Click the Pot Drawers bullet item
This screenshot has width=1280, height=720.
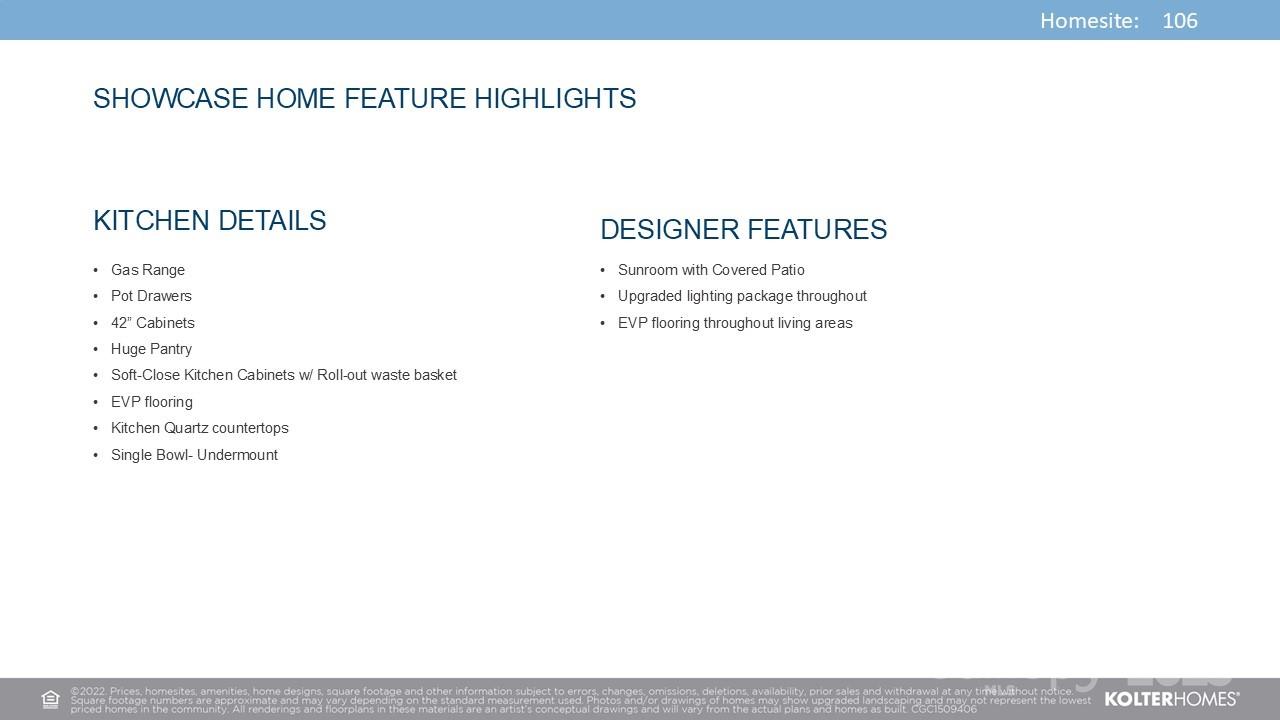(x=151, y=296)
